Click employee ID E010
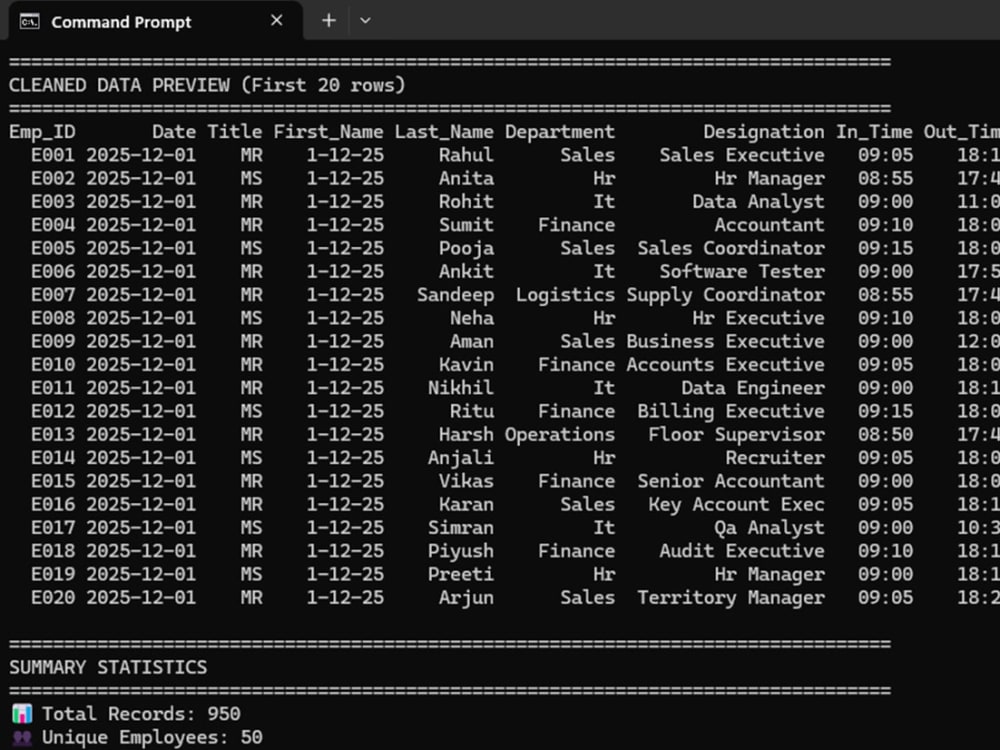Image resolution: width=1000 pixels, height=750 pixels. point(53,365)
